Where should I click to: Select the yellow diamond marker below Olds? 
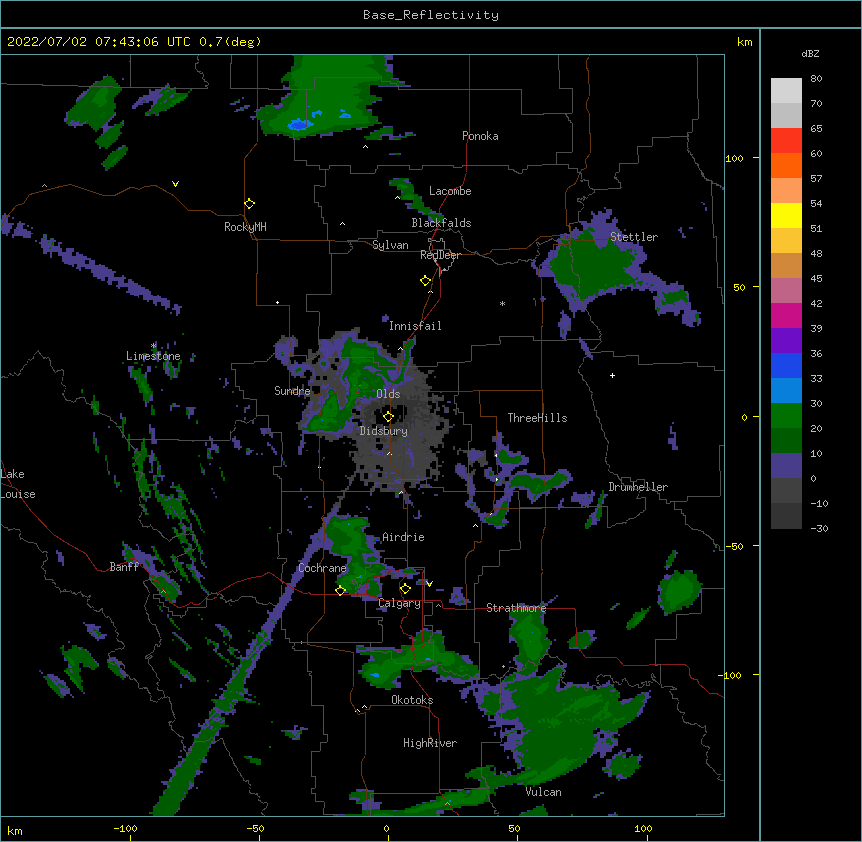pos(388,416)
